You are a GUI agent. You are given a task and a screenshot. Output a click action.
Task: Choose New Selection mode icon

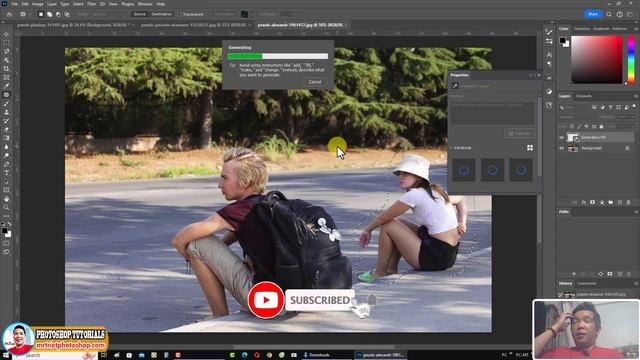pyautogui.click(x=40, y=14)
